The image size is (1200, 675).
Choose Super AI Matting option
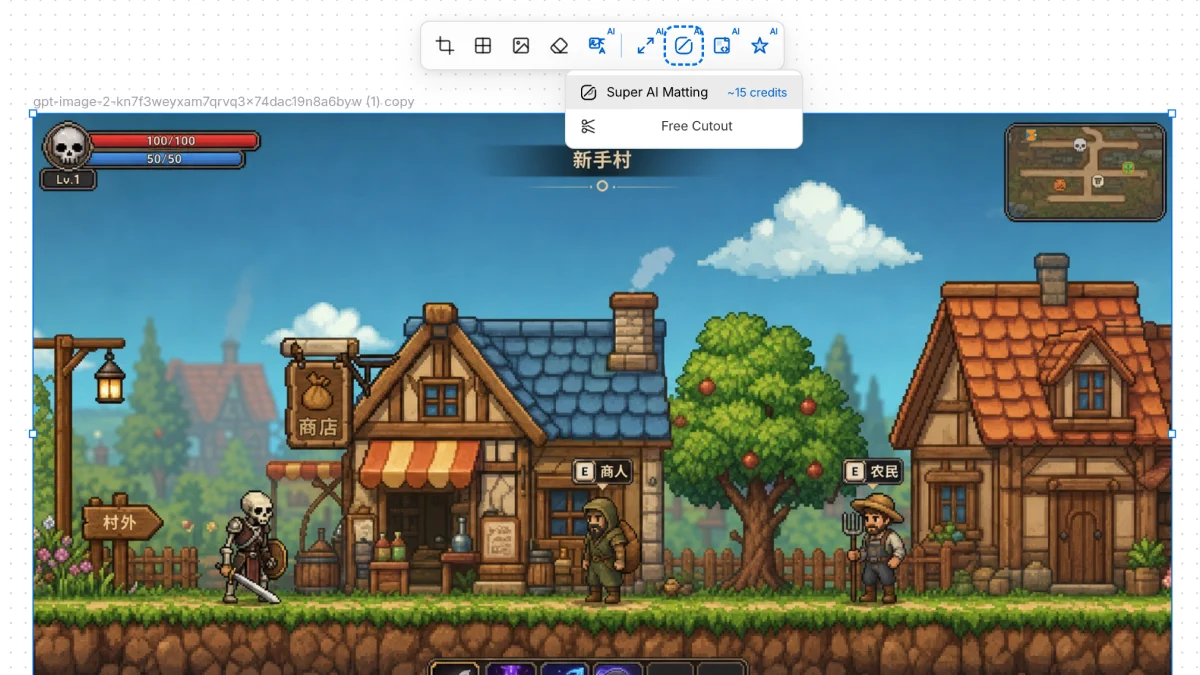pyautogui.click(x=684, y=92)
